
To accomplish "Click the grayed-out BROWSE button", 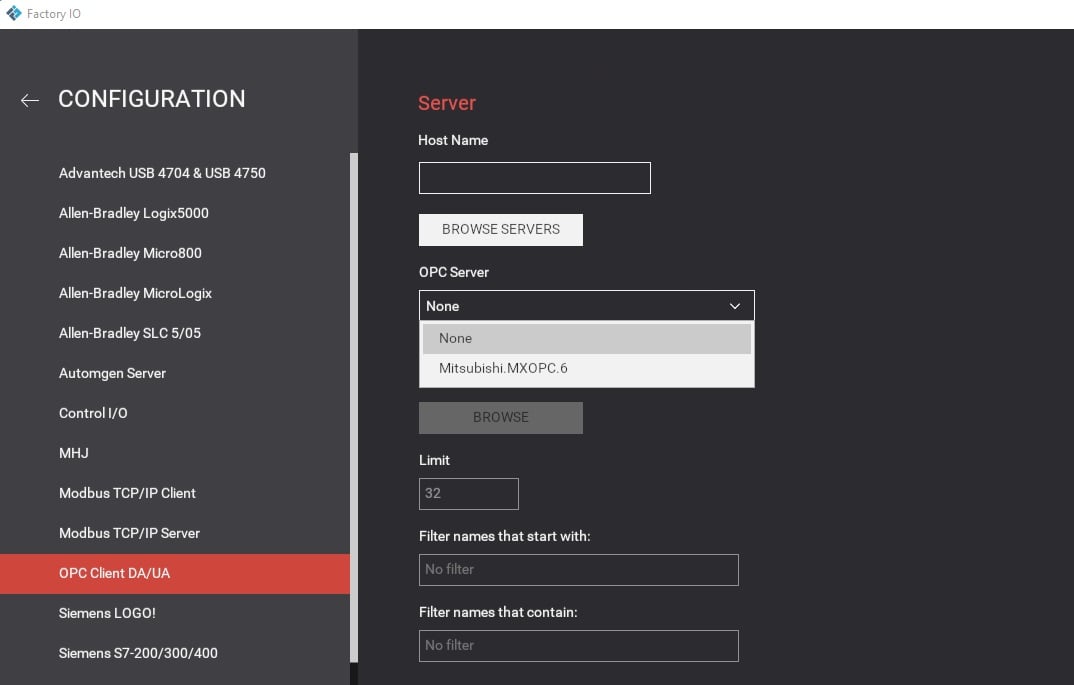I will pos(500,417).
